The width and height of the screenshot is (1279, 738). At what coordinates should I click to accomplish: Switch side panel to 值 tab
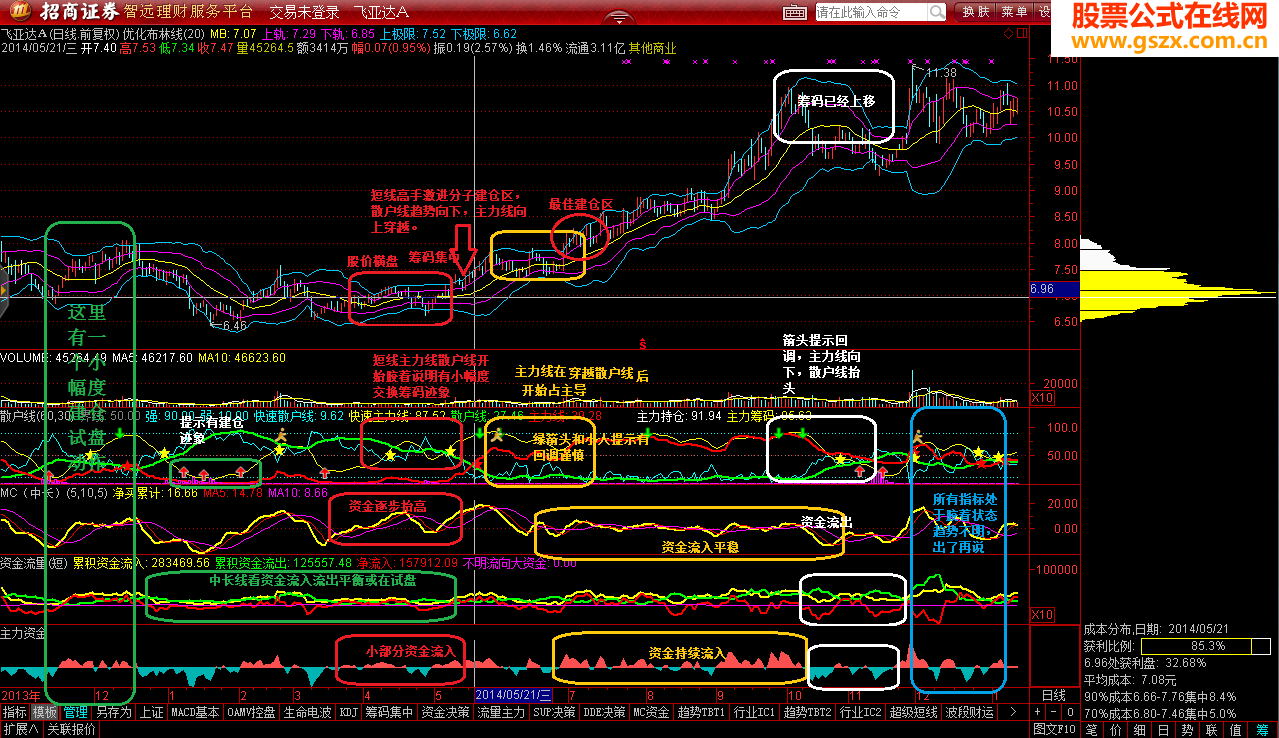(x=1236, y=730)
